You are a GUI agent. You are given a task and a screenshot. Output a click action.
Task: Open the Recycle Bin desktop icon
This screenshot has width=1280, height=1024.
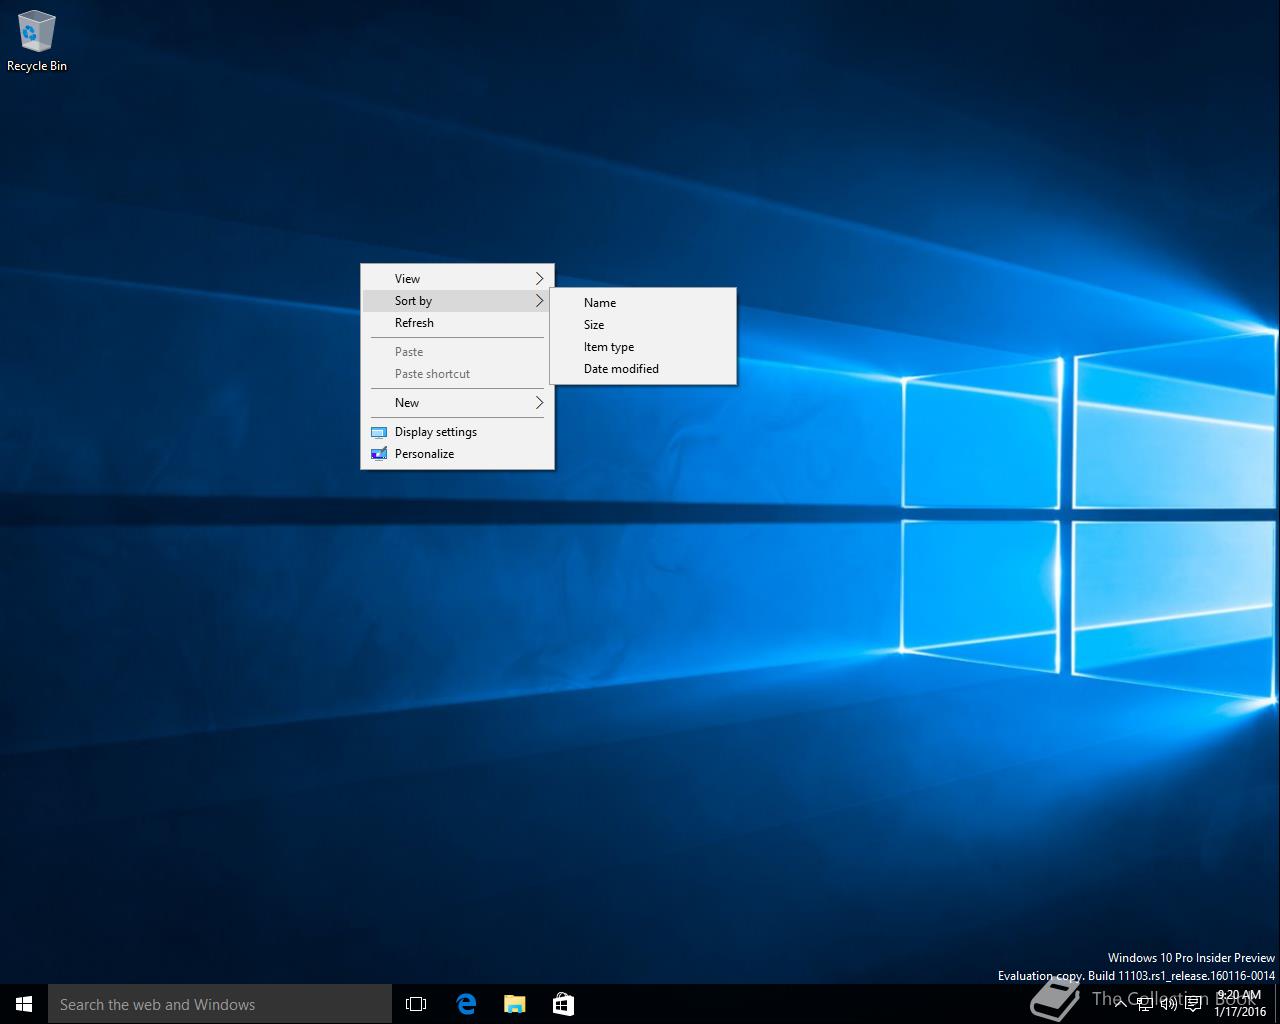click(36, 40)
